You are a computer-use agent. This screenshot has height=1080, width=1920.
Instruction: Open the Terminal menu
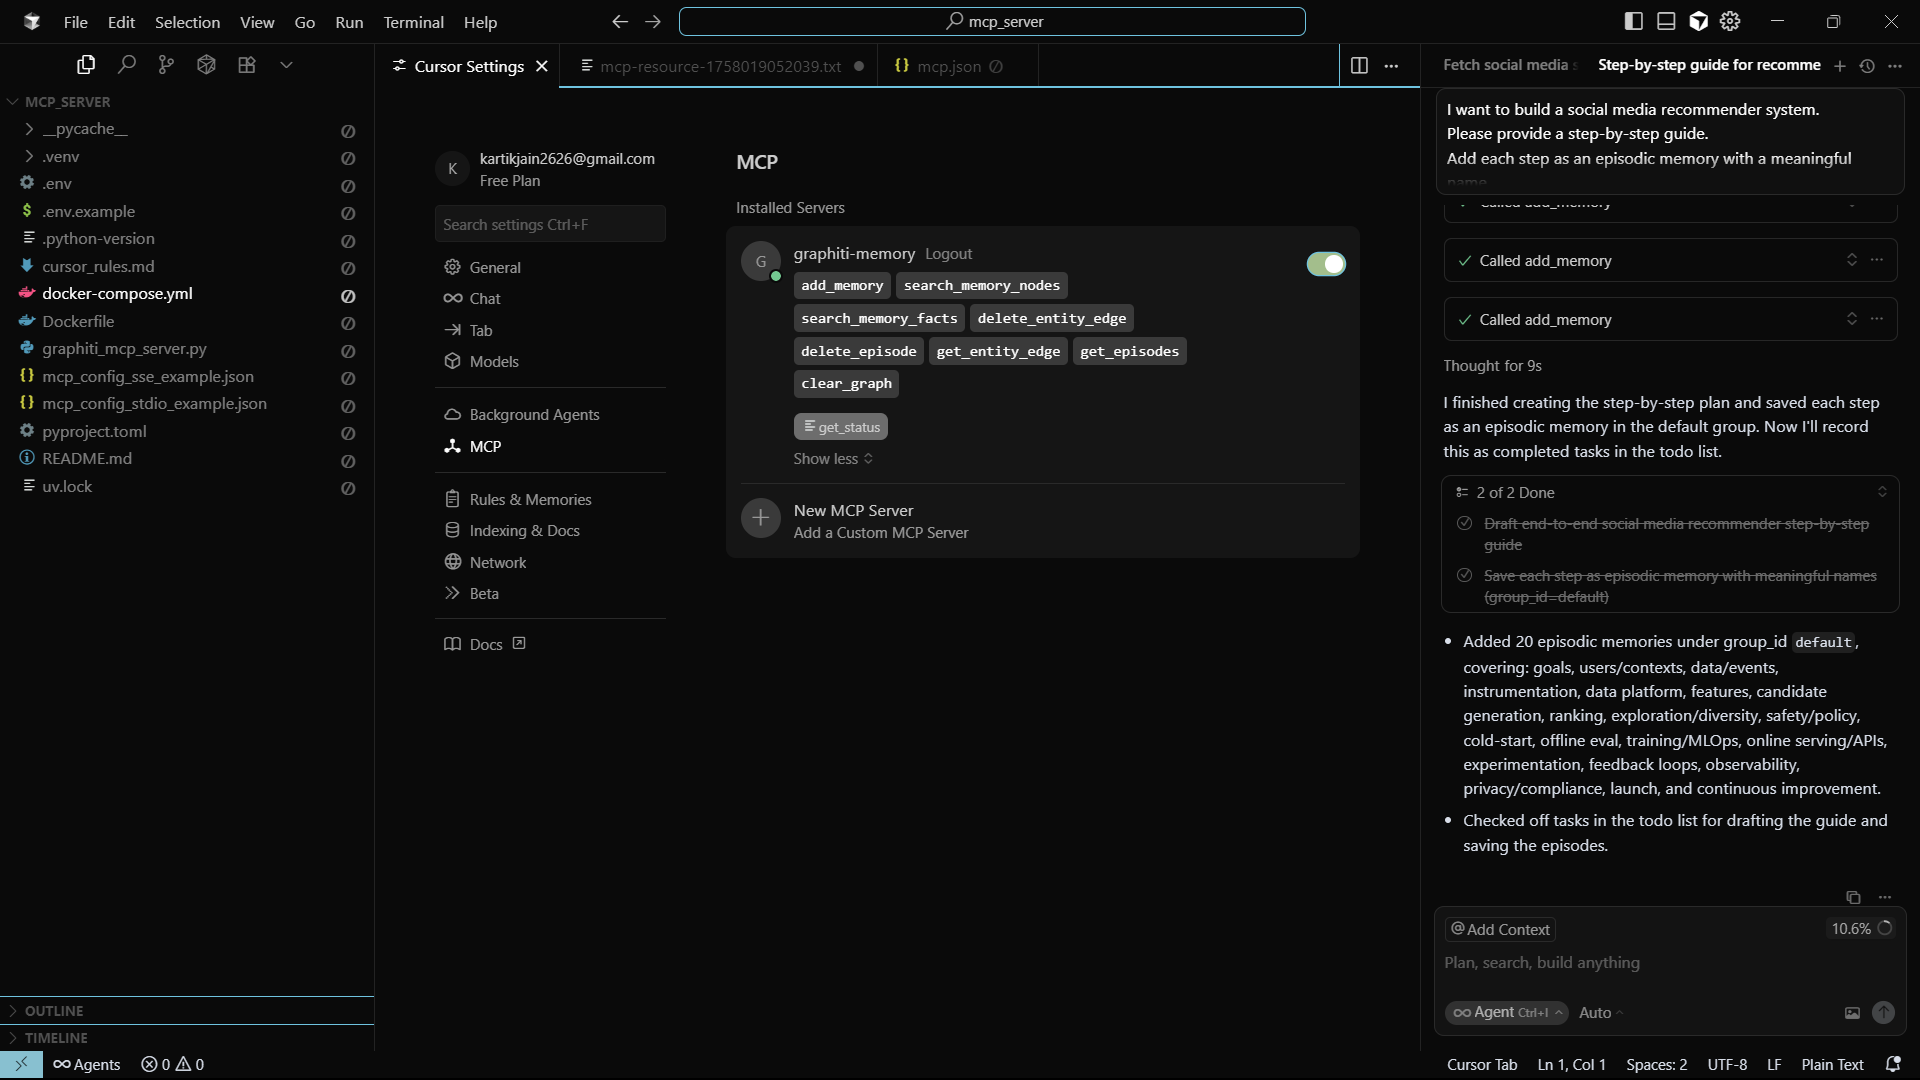coord(413,22)
